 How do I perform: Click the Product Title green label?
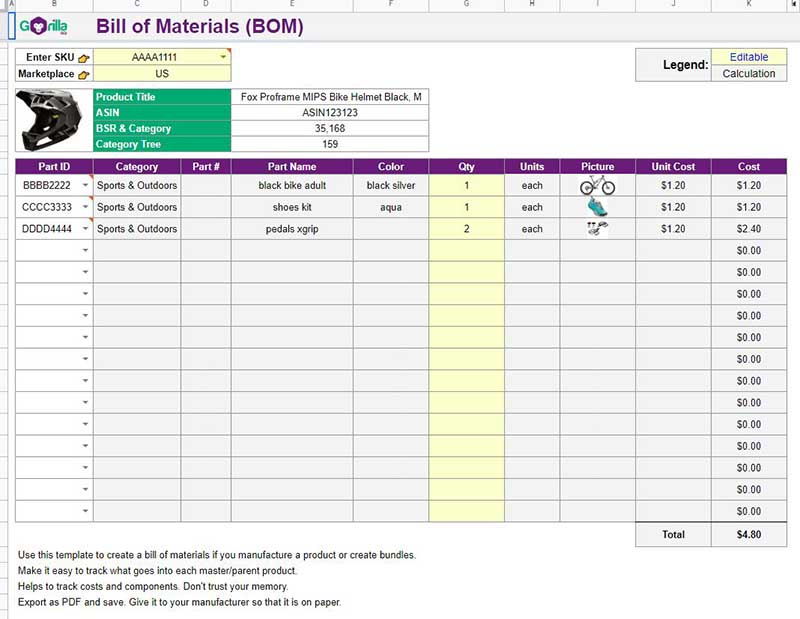point(162,97)
